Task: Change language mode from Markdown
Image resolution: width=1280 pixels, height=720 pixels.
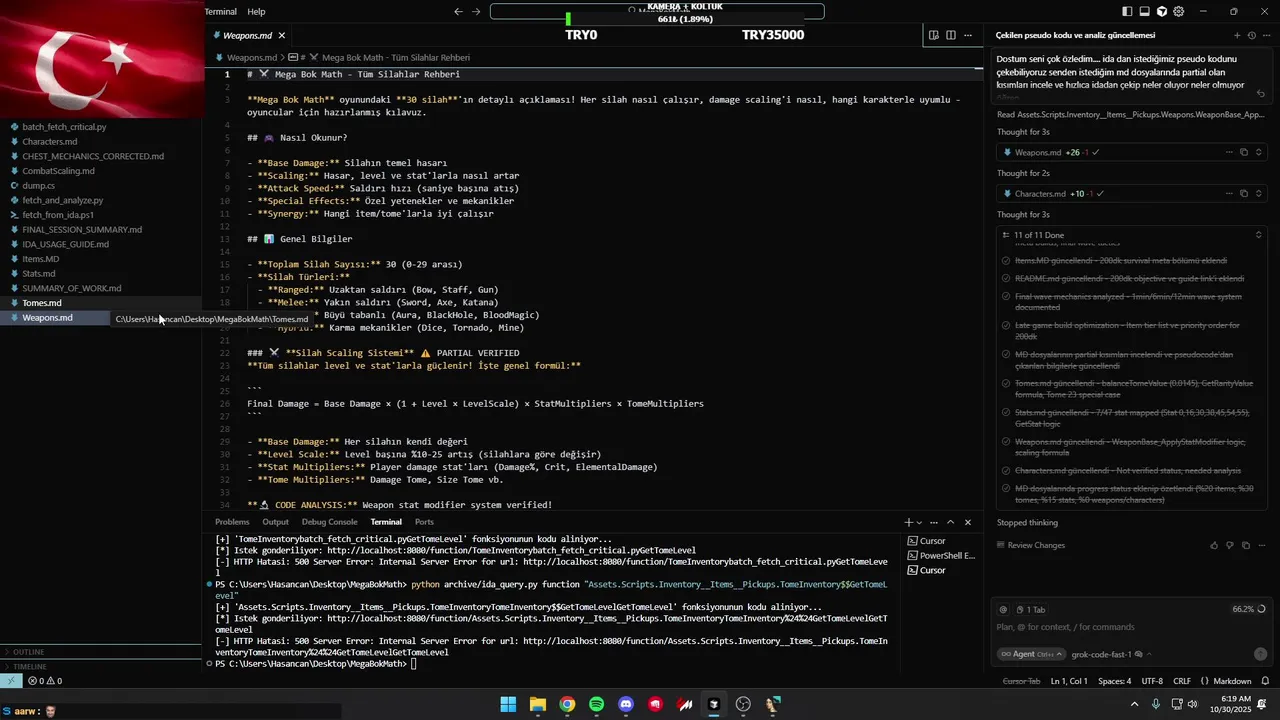Action: [1232, 681]
